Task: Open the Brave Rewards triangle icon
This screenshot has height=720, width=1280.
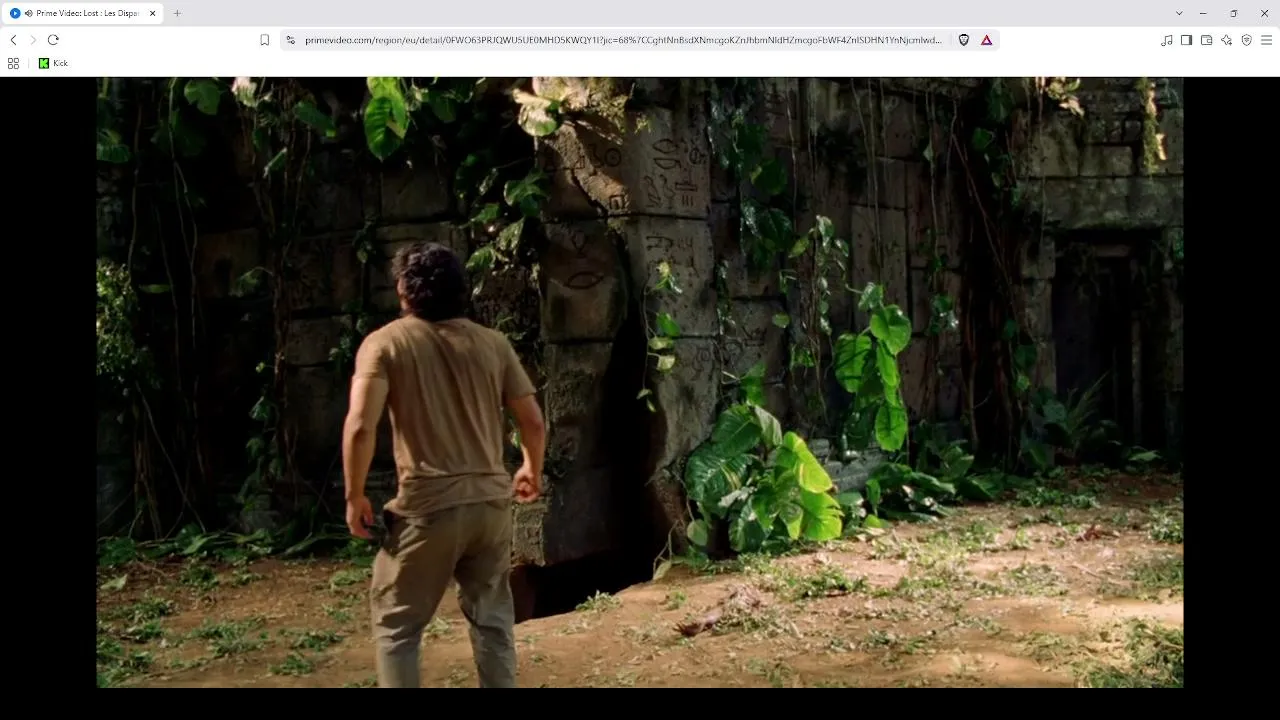Action: pos(986,40)
